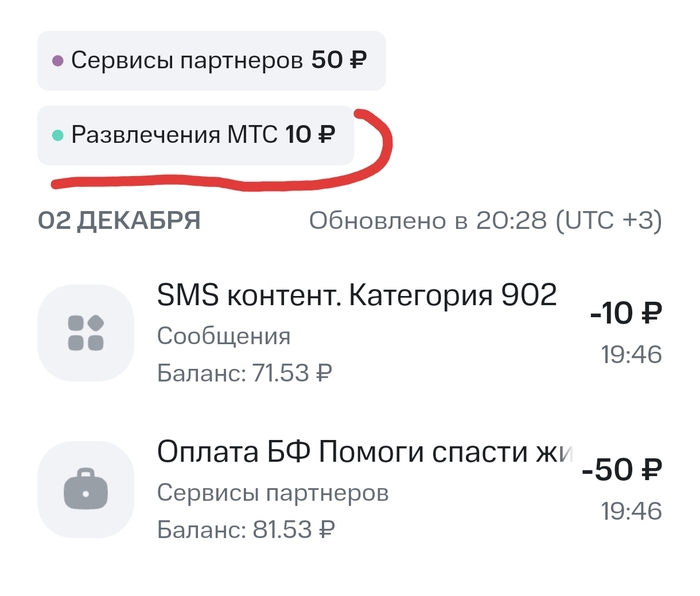
Task: Click the -50 ₽ charge amount
Action: coord(622,469)
